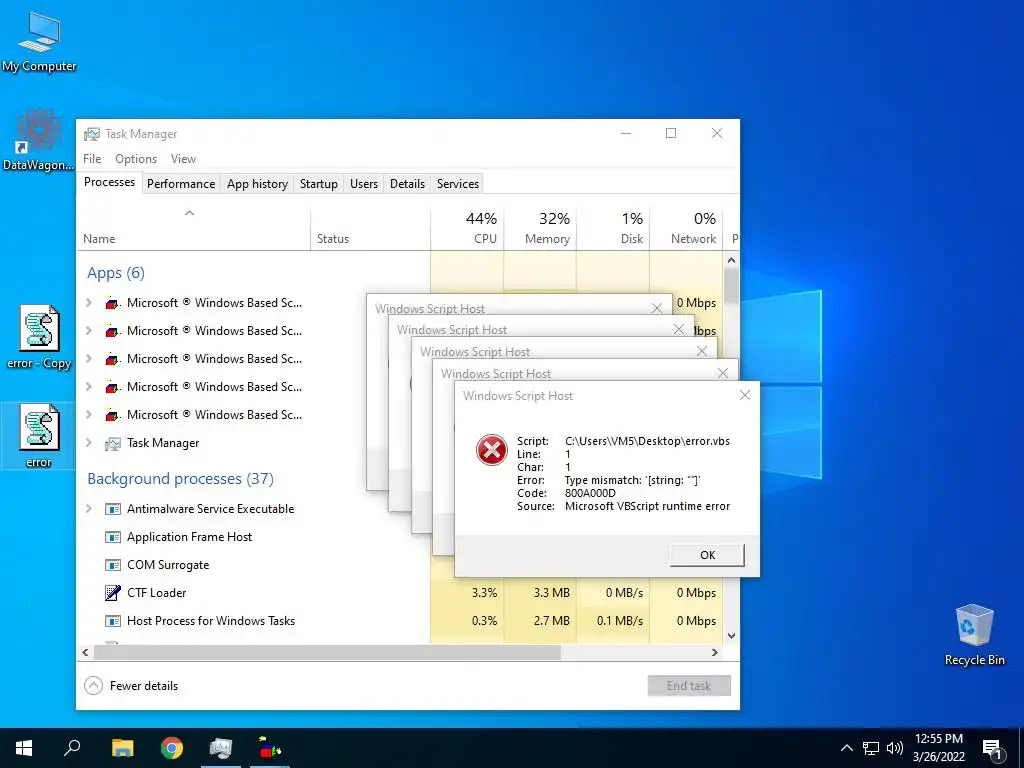
Task: Switch to the Users tab
Action: pyautogui.click(x=364, y=184)
